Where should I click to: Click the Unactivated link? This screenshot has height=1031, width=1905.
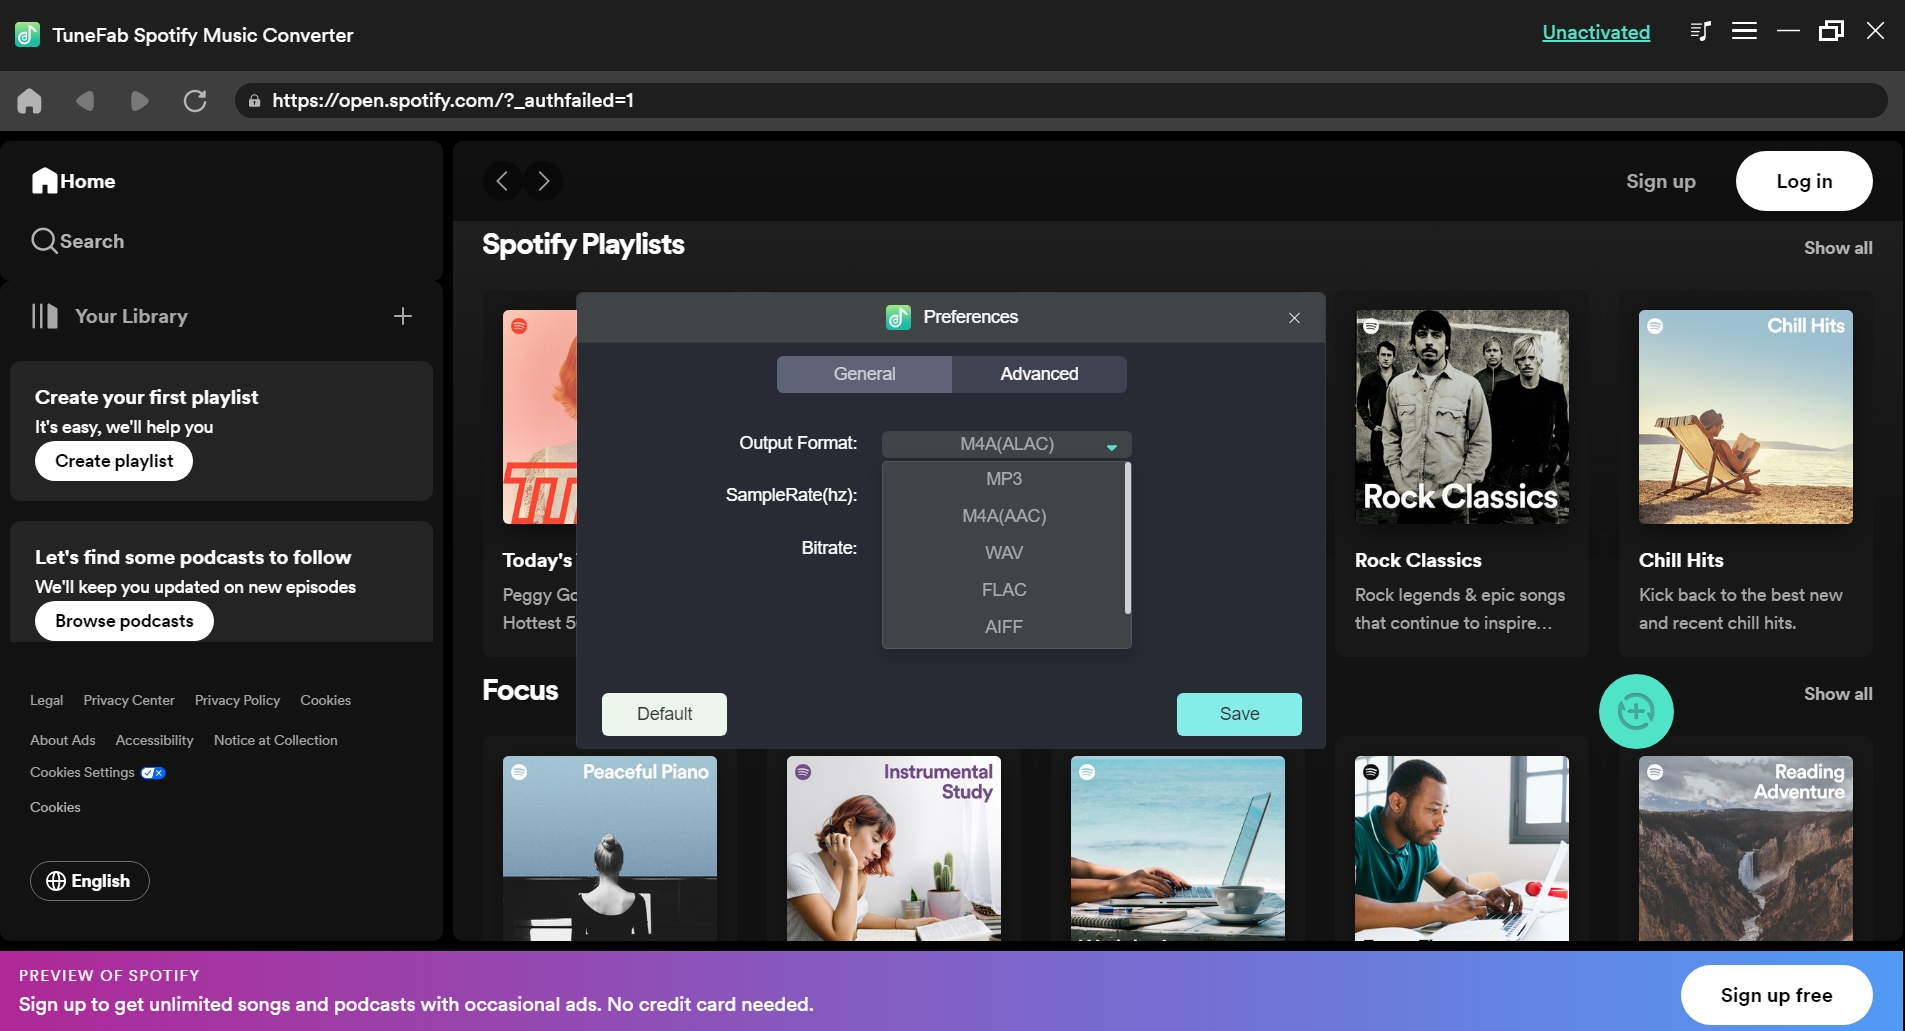pos(1596,32)
